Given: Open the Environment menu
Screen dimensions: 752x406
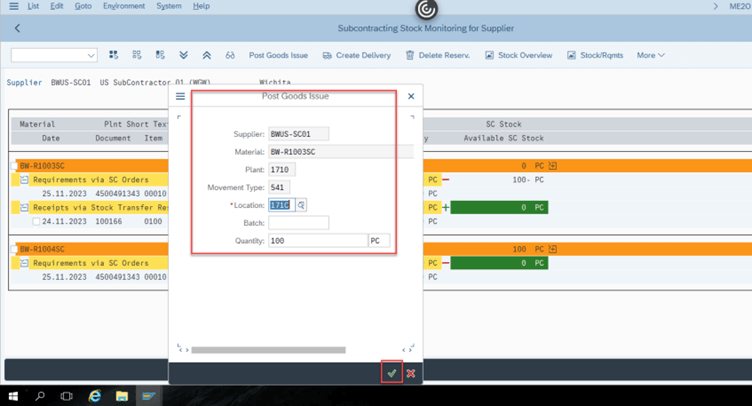Looking at the screenshot, I should [x=124, y=6].
